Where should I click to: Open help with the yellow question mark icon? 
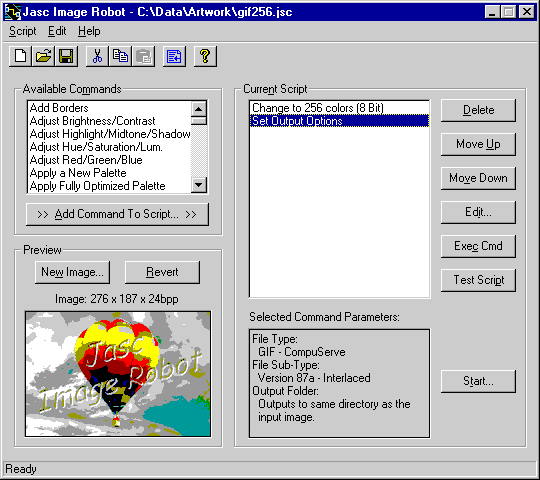pyautogui.click(x=205, y=56)
